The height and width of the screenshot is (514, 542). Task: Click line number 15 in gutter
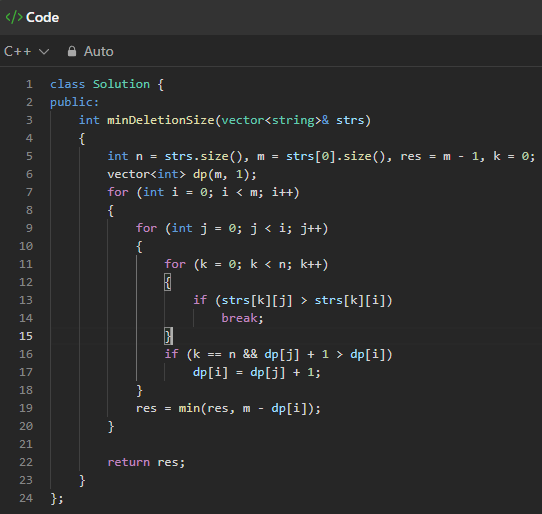point(26,336)
